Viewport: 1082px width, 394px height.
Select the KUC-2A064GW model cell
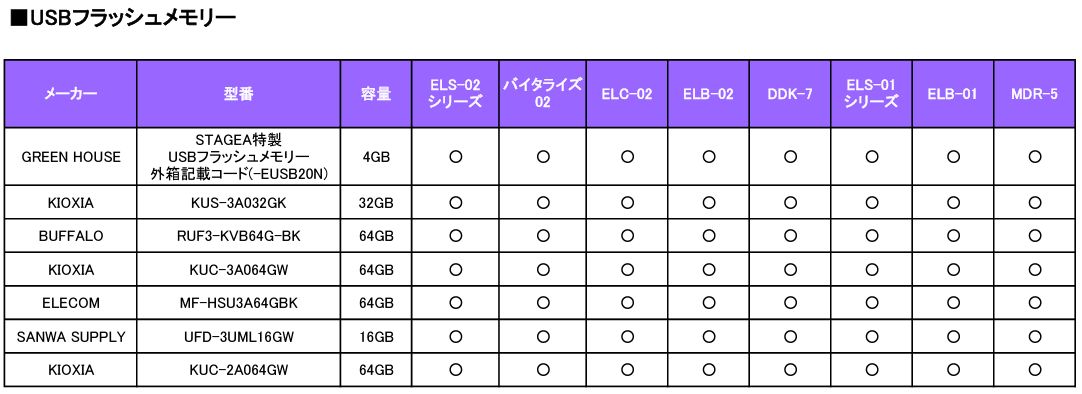pyautogui.click(x=238, y=371)
